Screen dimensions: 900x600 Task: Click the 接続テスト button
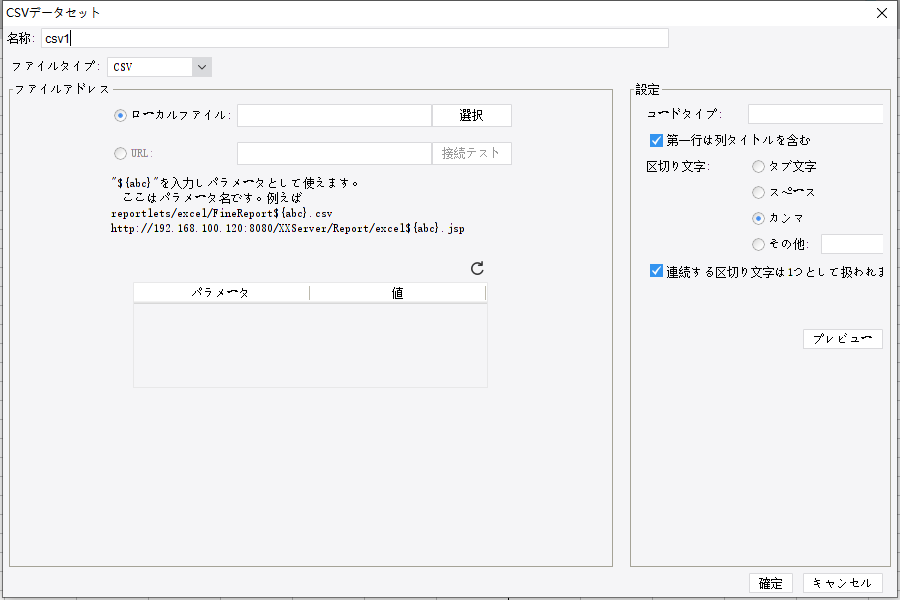(470, 152)
